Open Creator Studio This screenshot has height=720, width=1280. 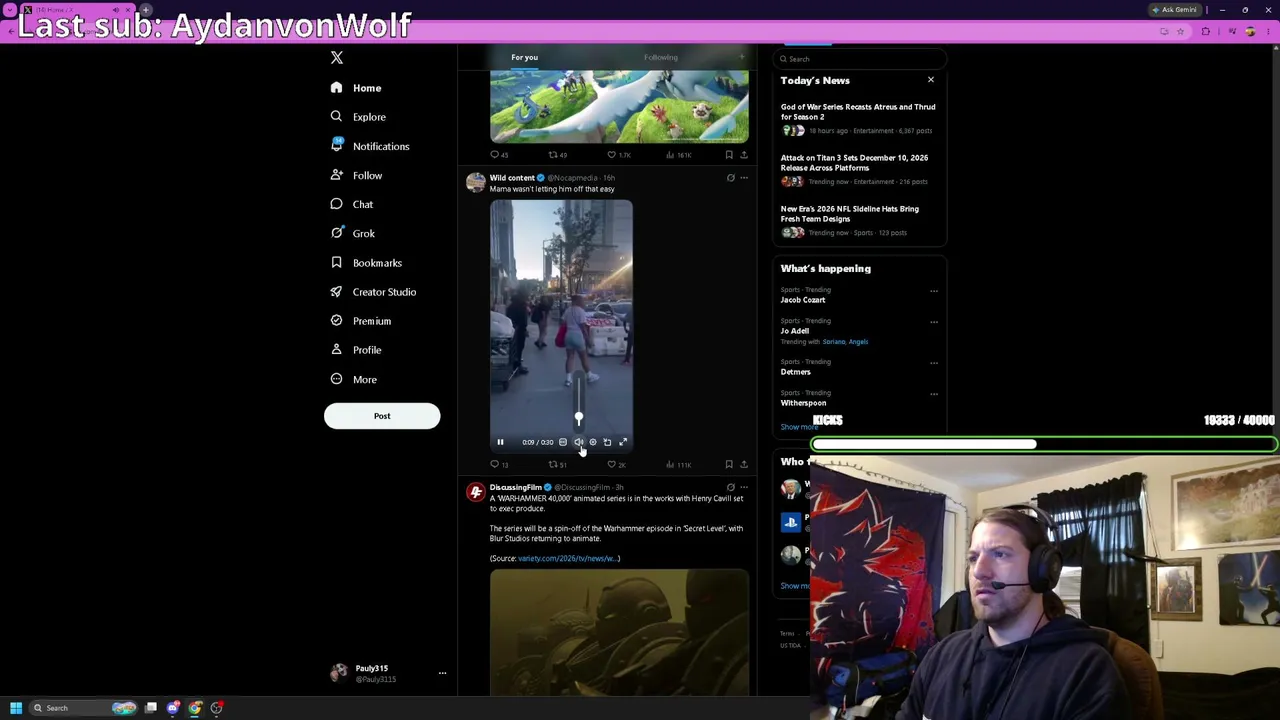(x=372, y=292)
